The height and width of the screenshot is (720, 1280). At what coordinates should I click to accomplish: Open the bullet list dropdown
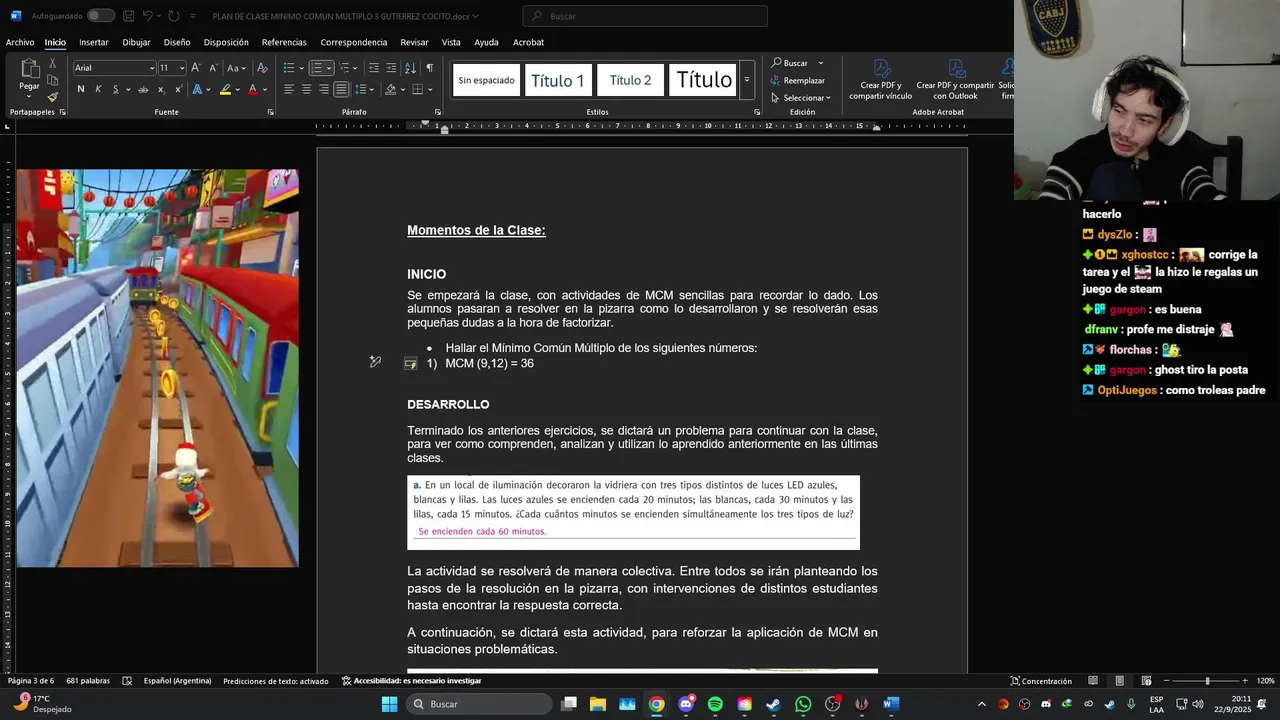click(301, 68)
